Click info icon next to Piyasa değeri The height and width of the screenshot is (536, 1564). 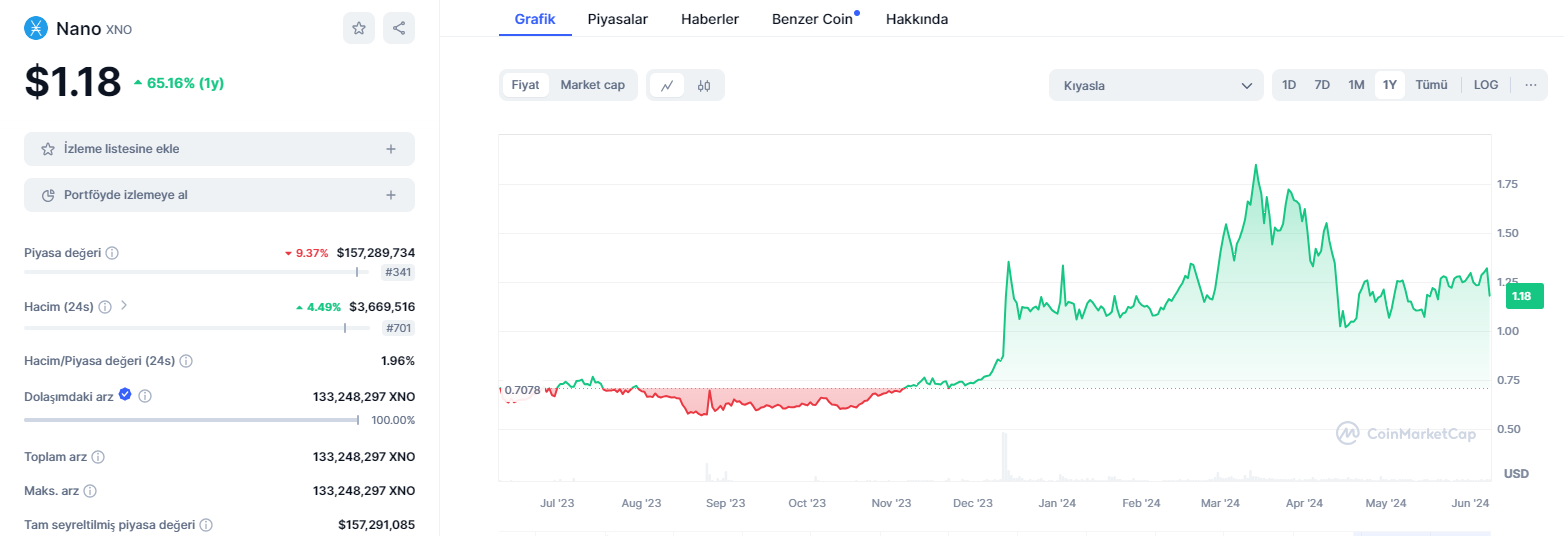112,253
